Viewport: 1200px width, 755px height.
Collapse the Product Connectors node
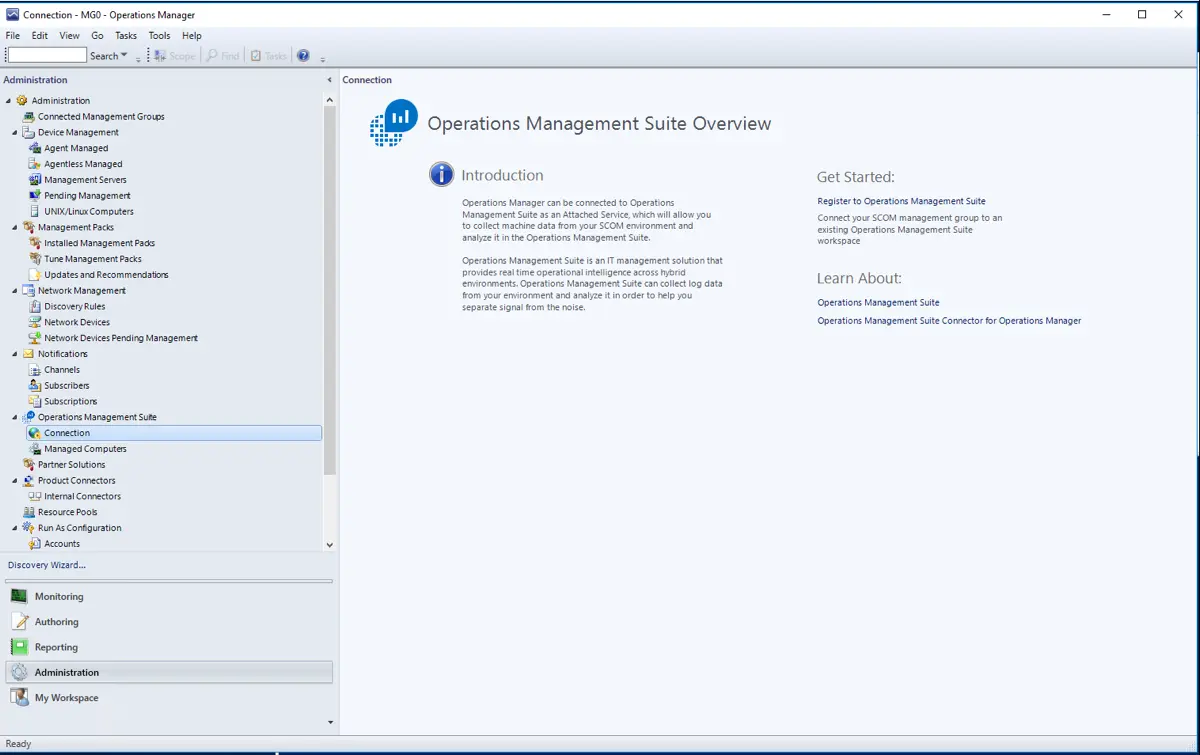tap(15, 481)
